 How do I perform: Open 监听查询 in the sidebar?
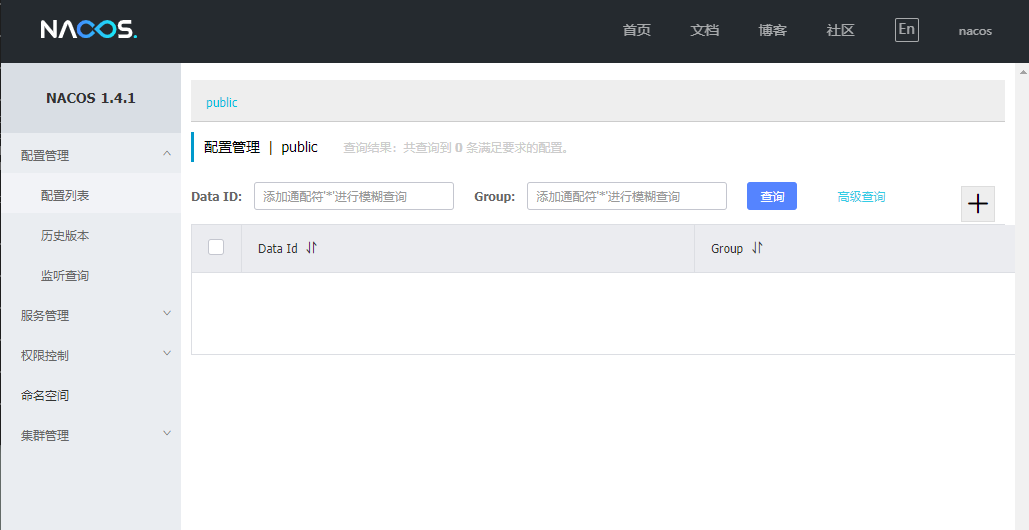tap(65, 275)
